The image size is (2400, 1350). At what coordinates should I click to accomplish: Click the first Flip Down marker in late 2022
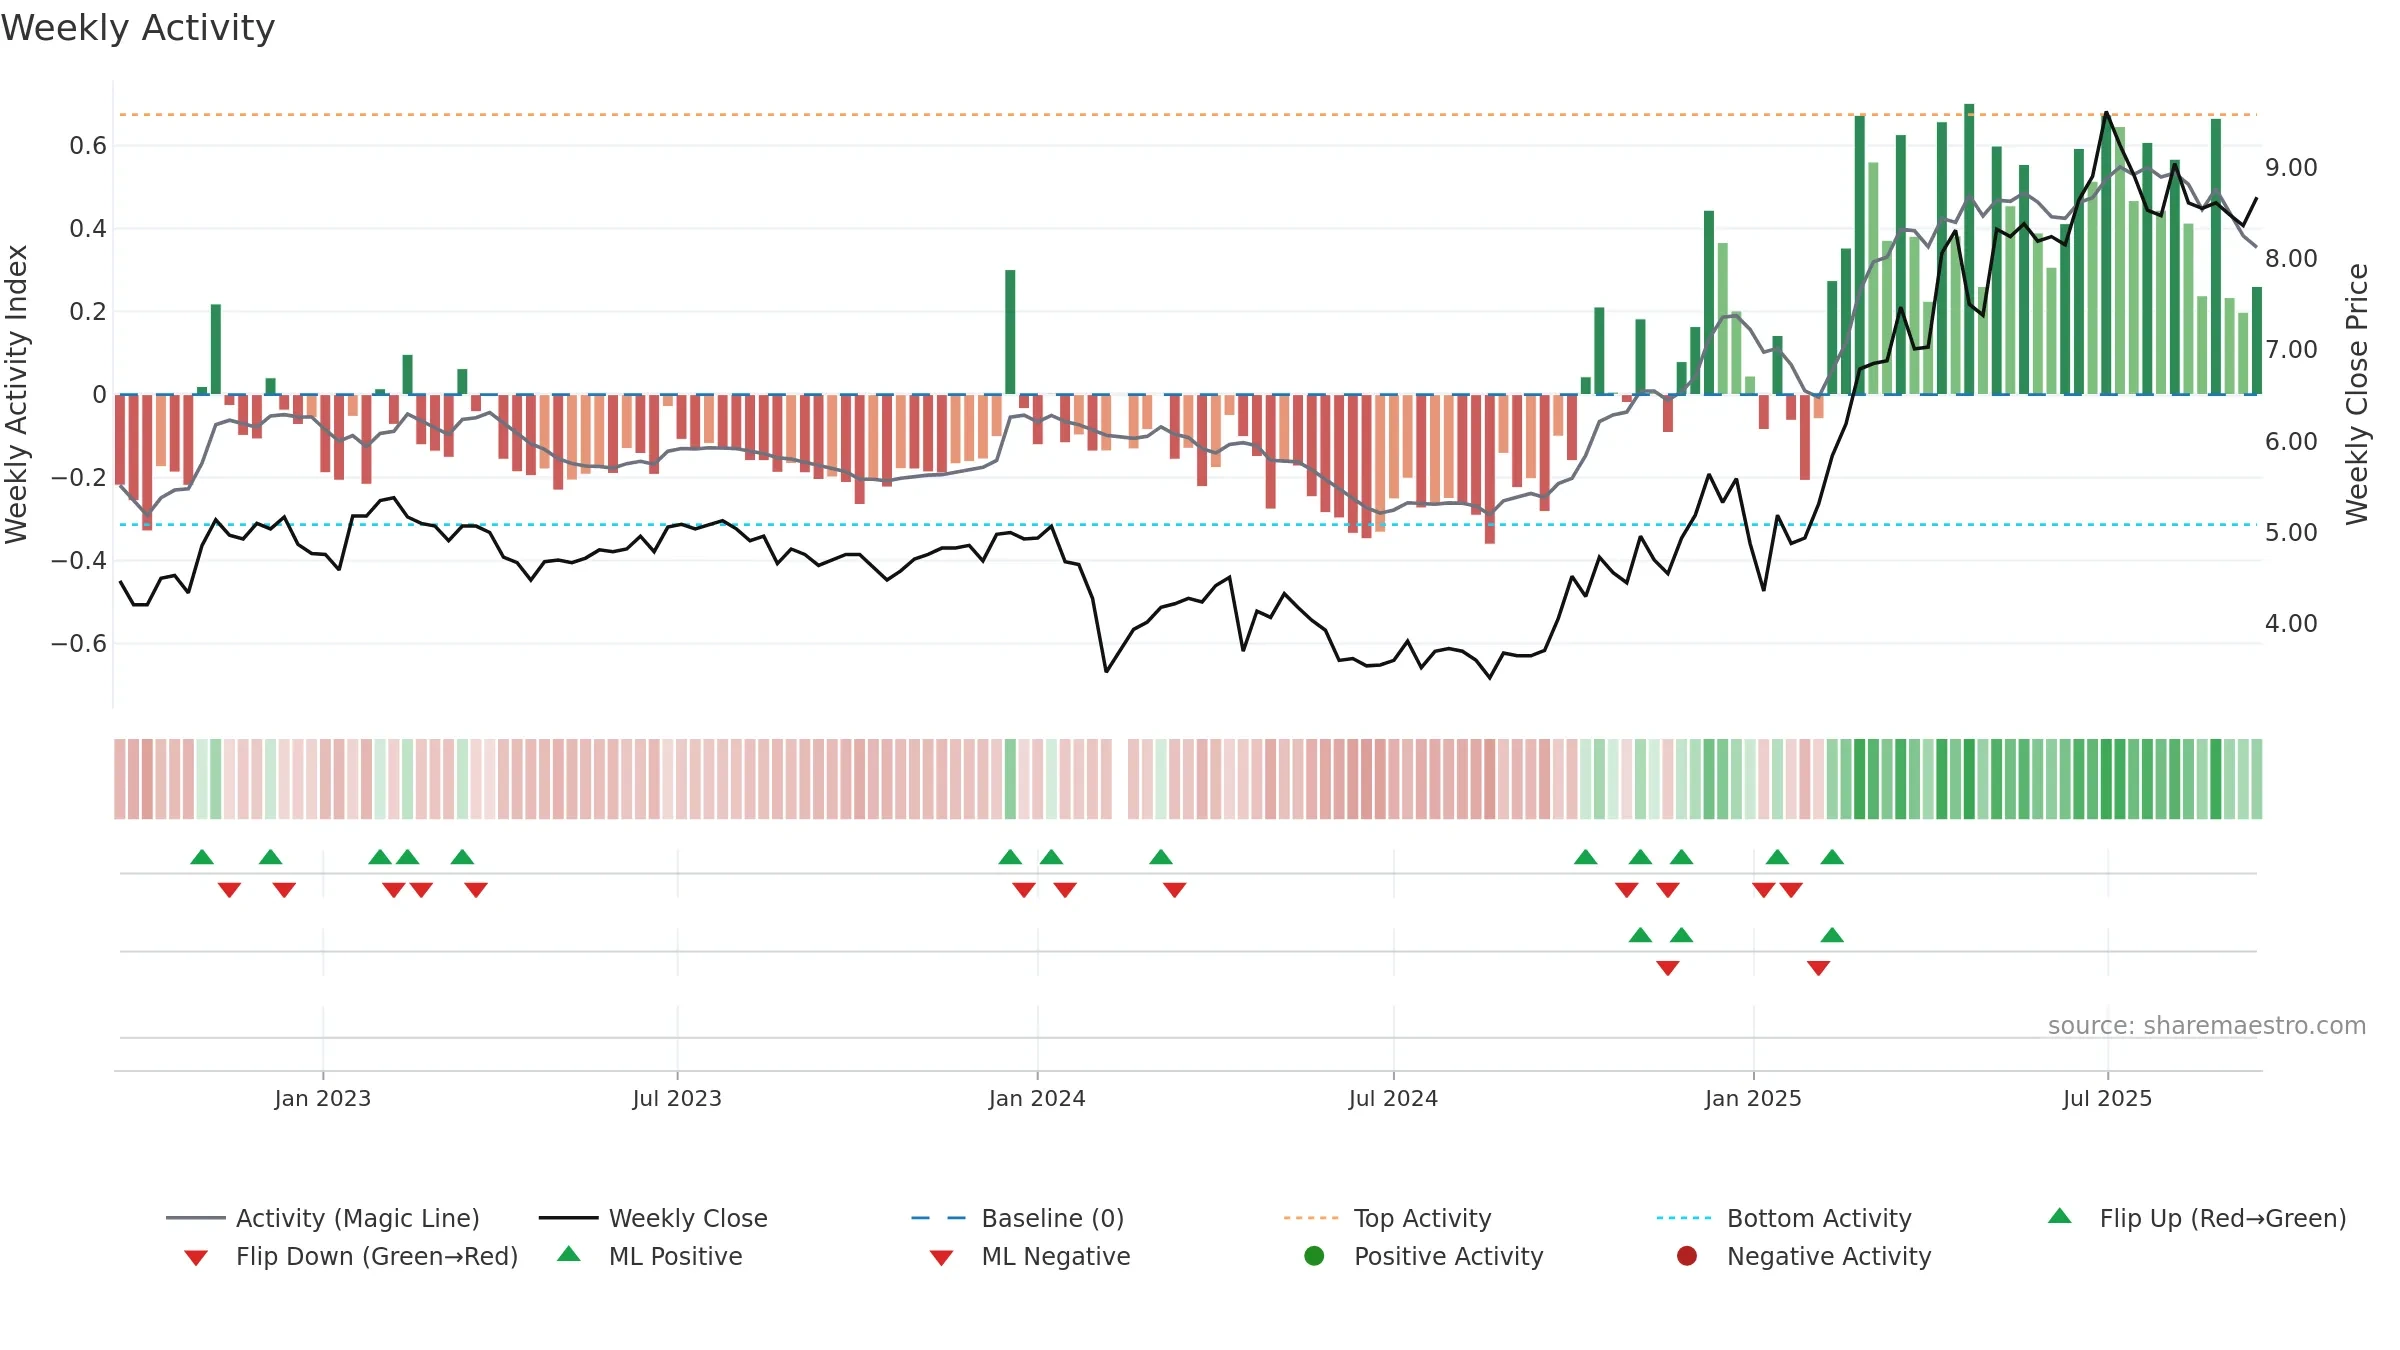coord(229,889)
